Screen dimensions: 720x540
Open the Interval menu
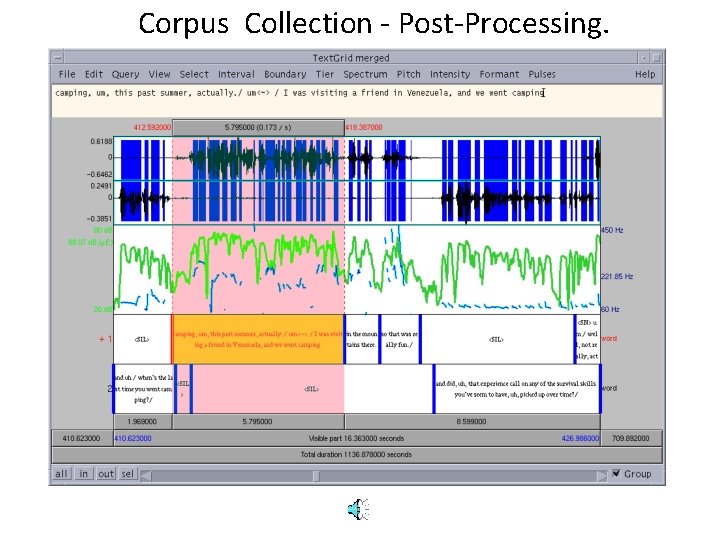236,74
